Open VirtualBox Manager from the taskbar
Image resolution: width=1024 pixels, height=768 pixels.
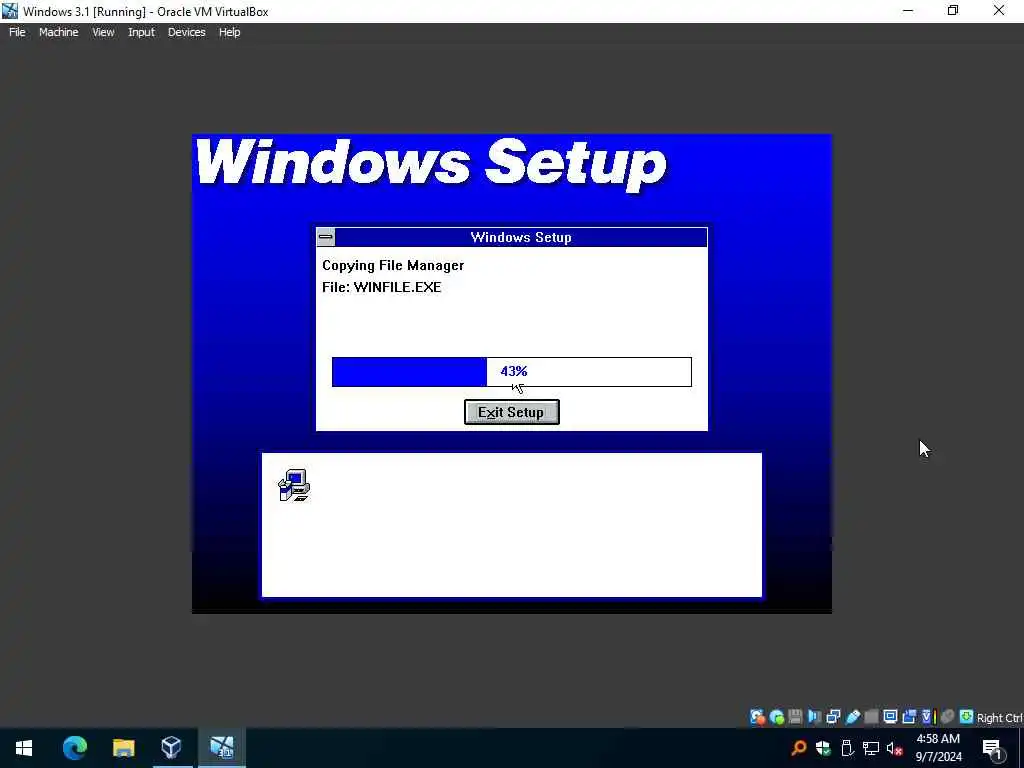172,748
